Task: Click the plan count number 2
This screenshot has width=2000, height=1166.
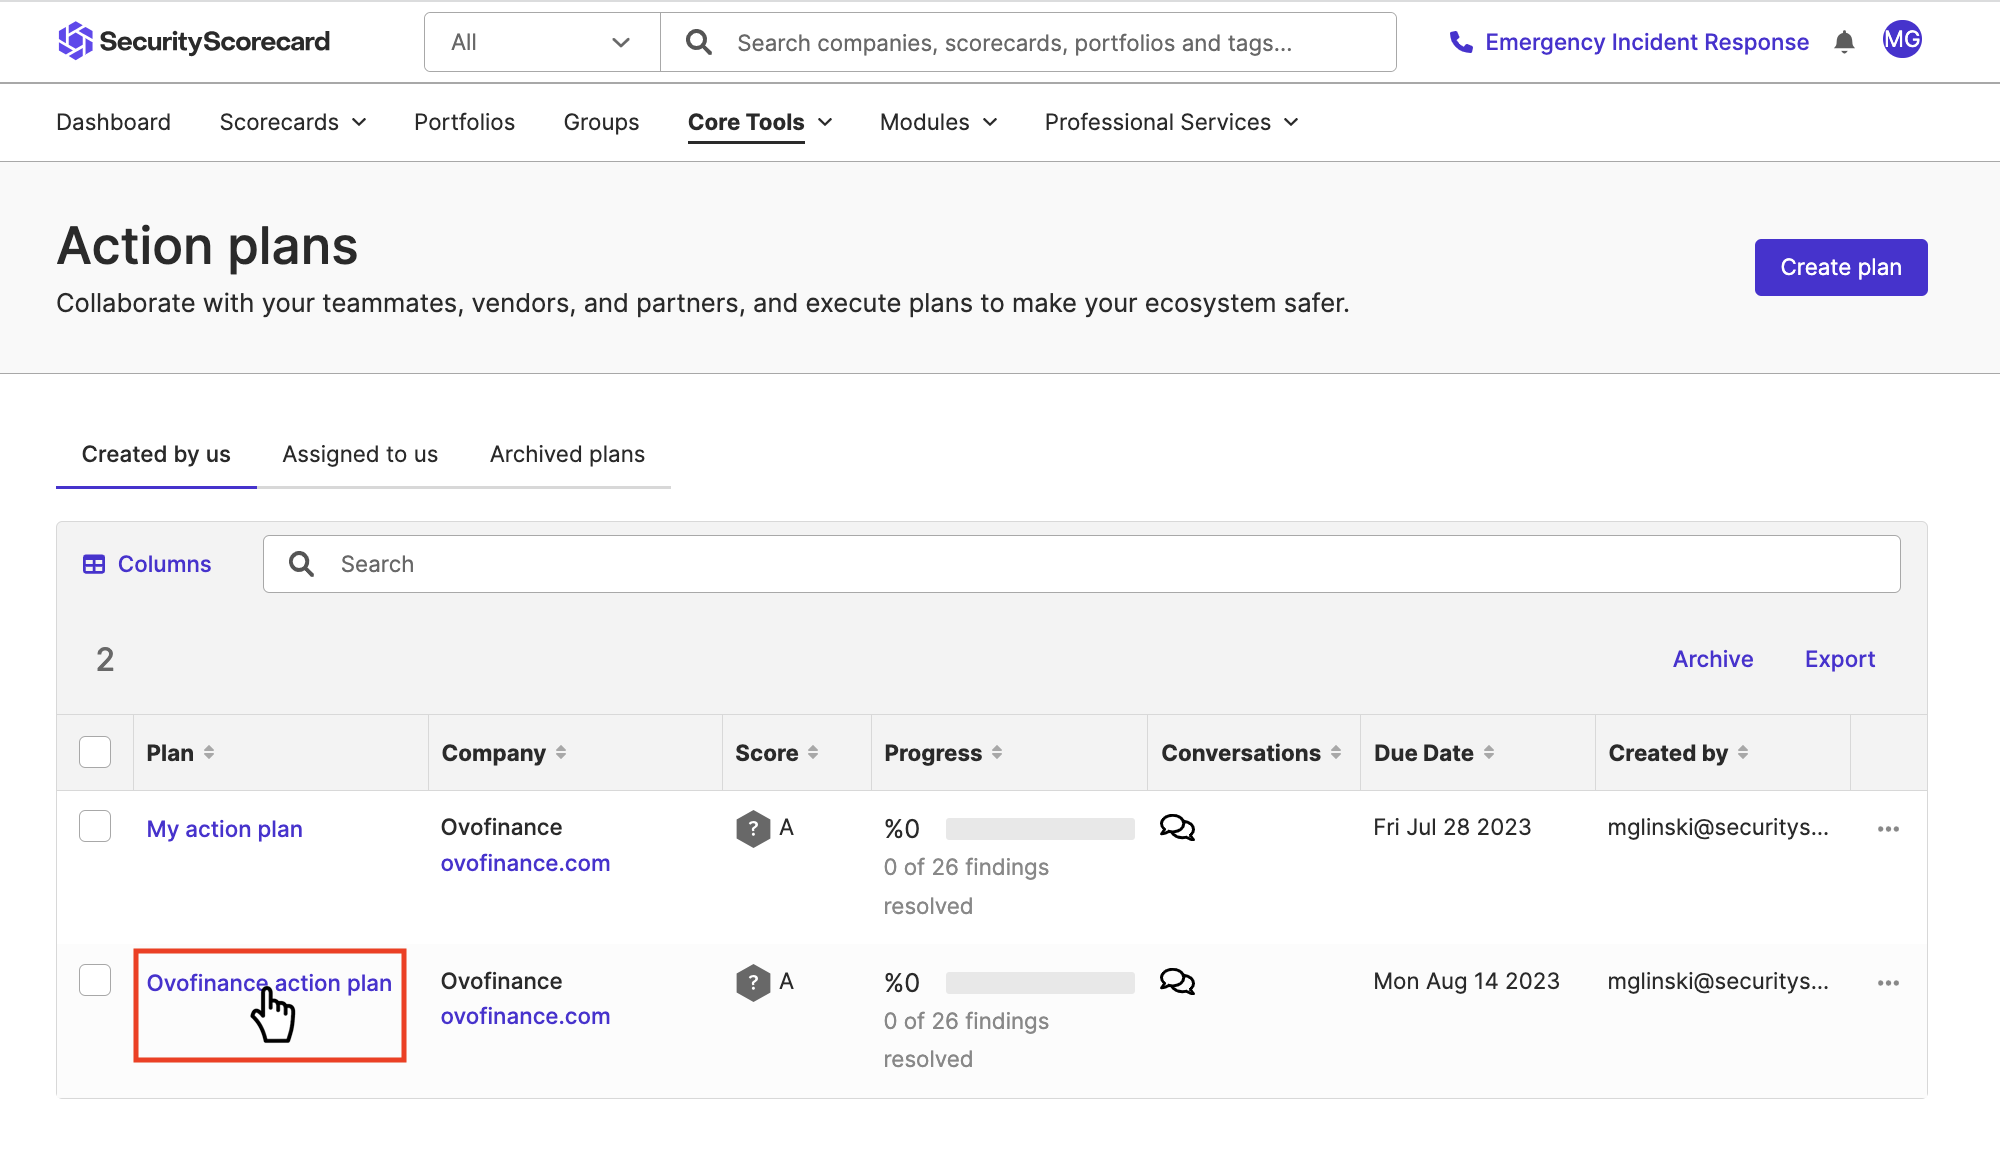Action: tap(105, 659)
